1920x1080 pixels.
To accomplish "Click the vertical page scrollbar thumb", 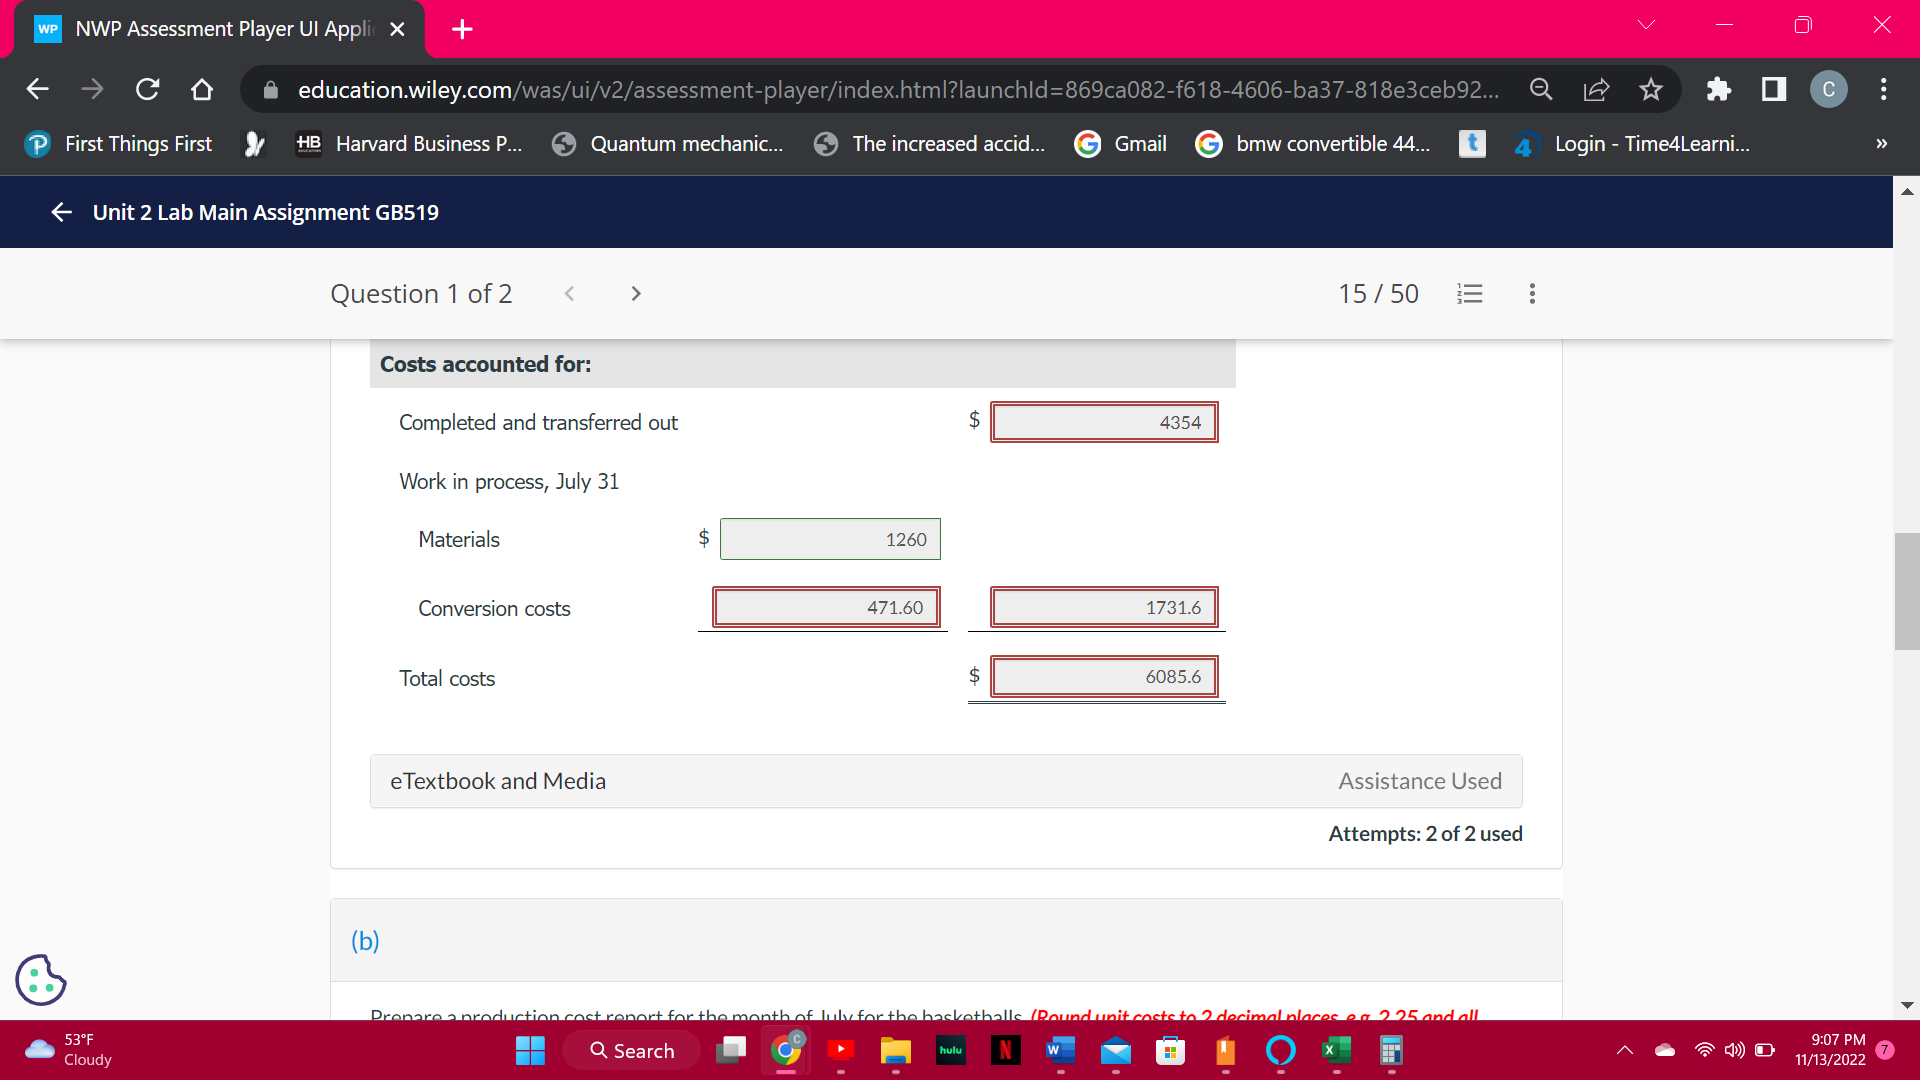I will (1906, 592).
